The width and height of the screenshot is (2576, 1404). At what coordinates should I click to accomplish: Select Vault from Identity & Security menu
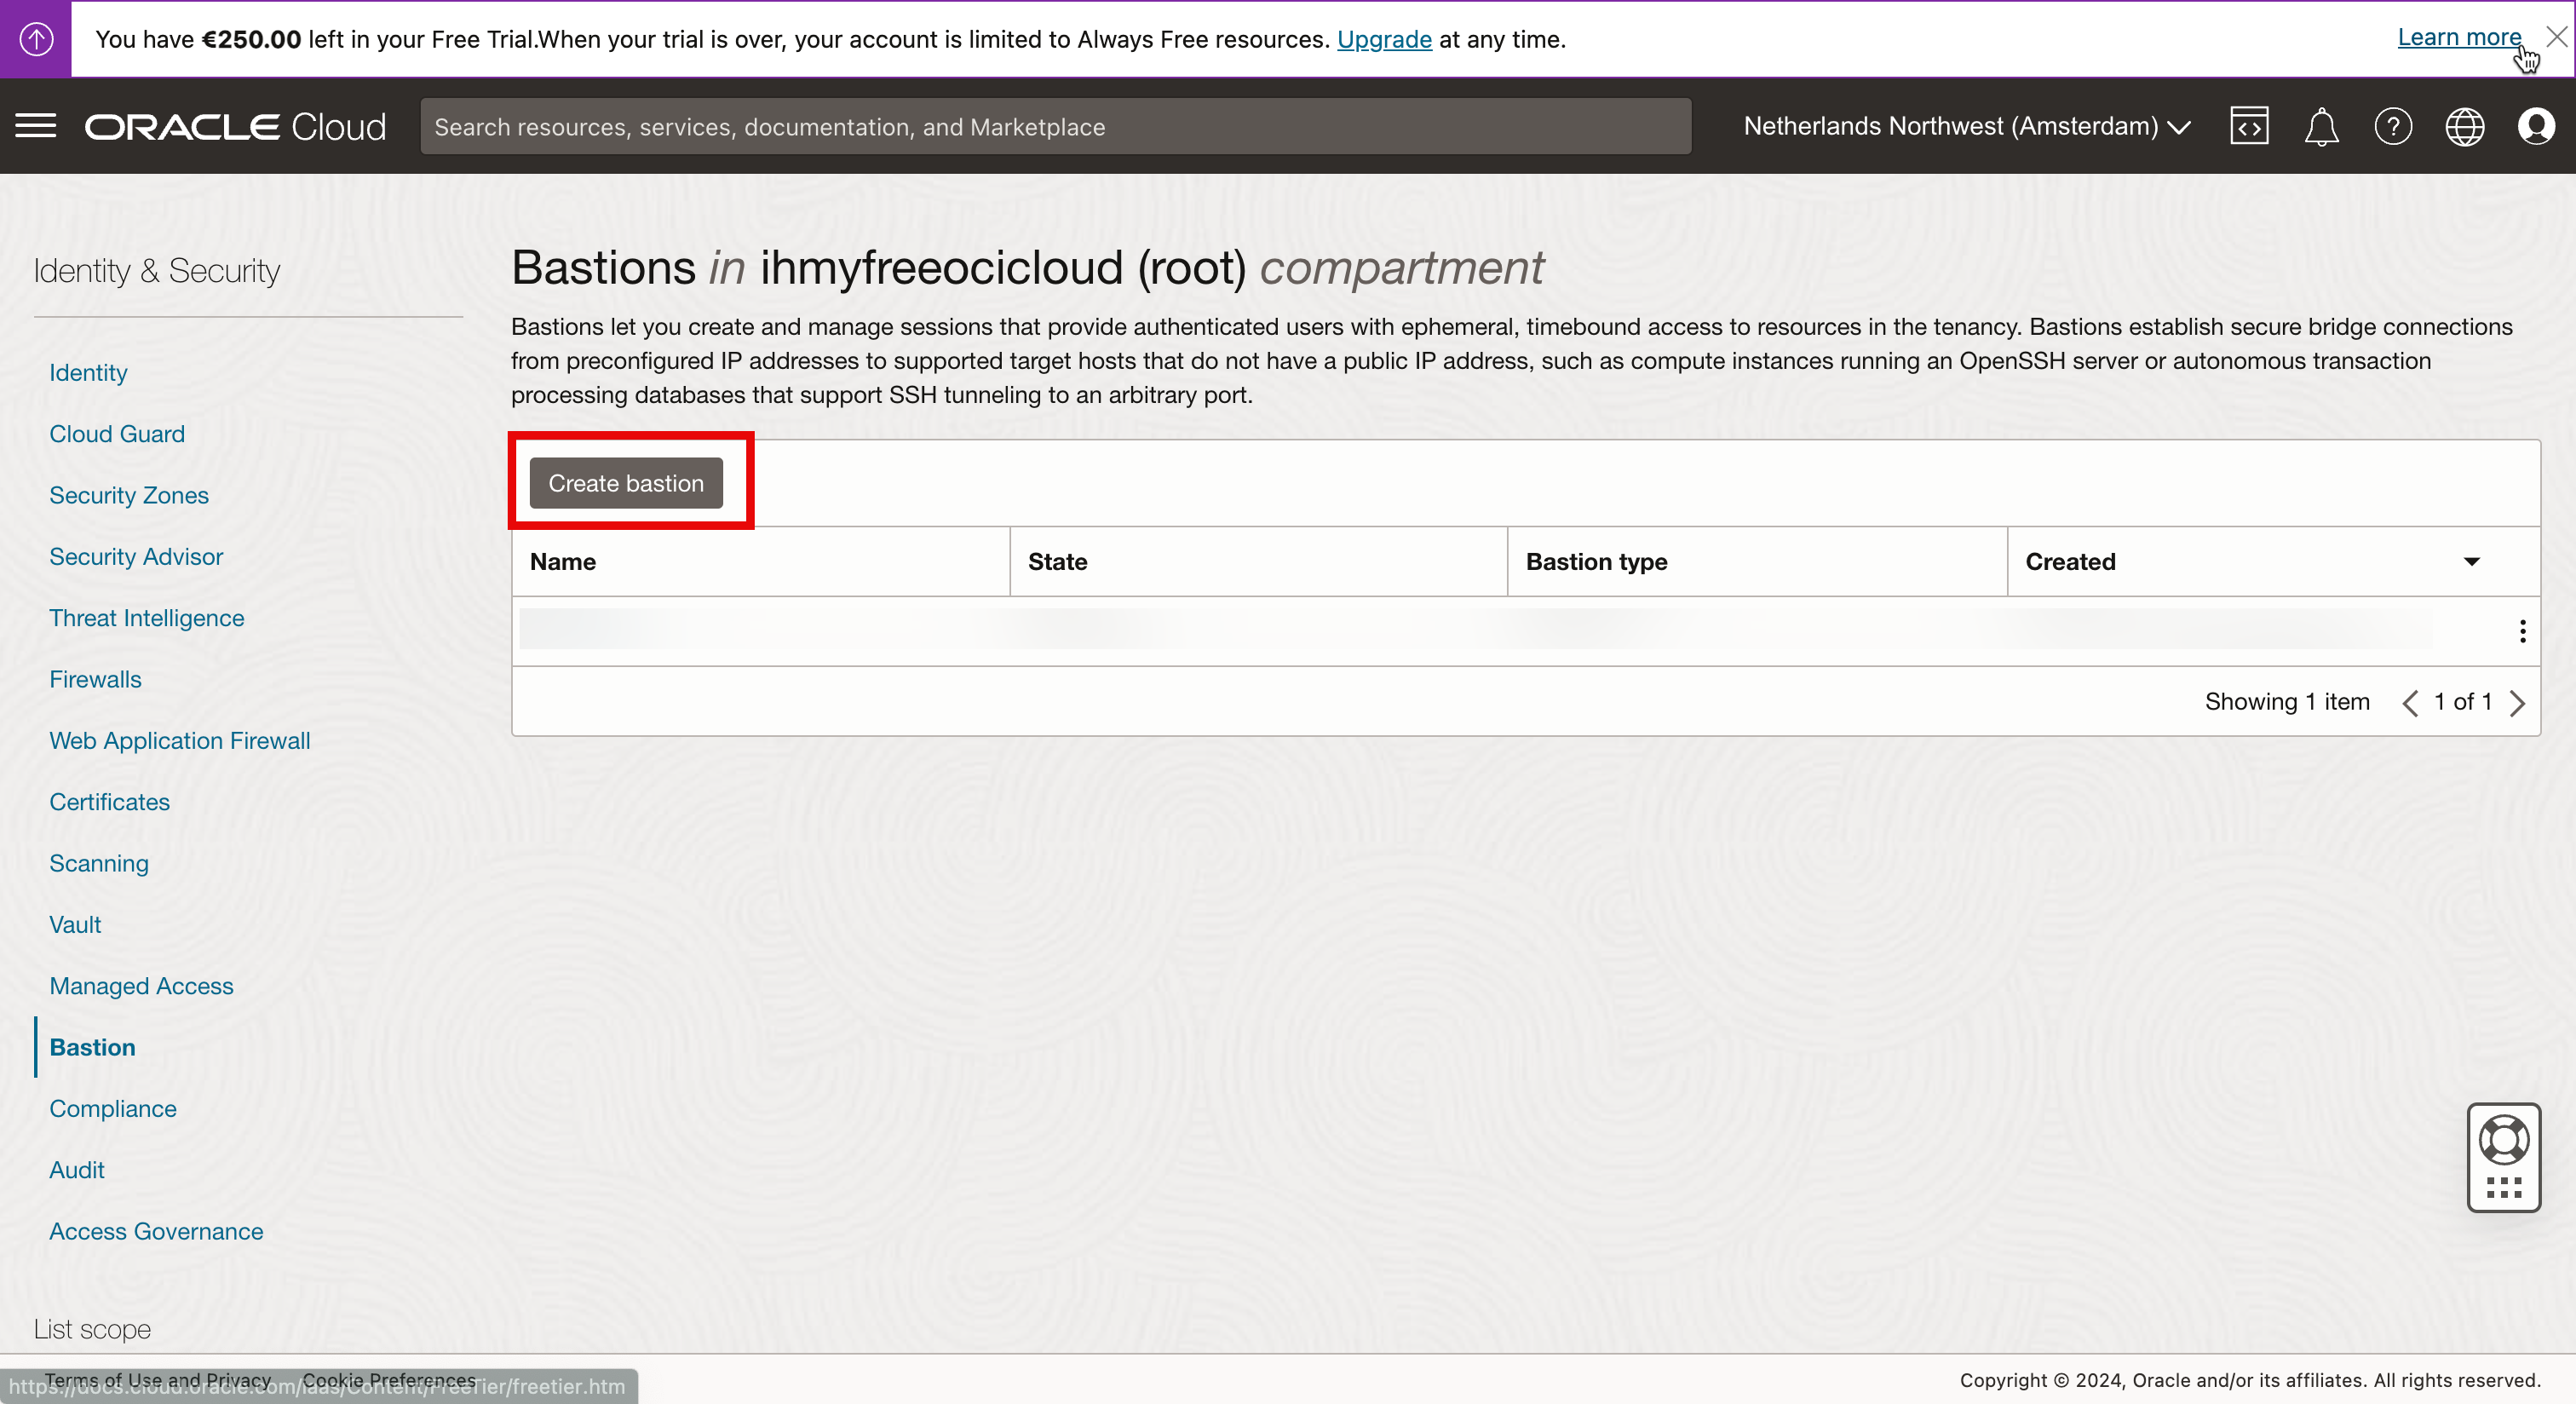coord(75,924)
